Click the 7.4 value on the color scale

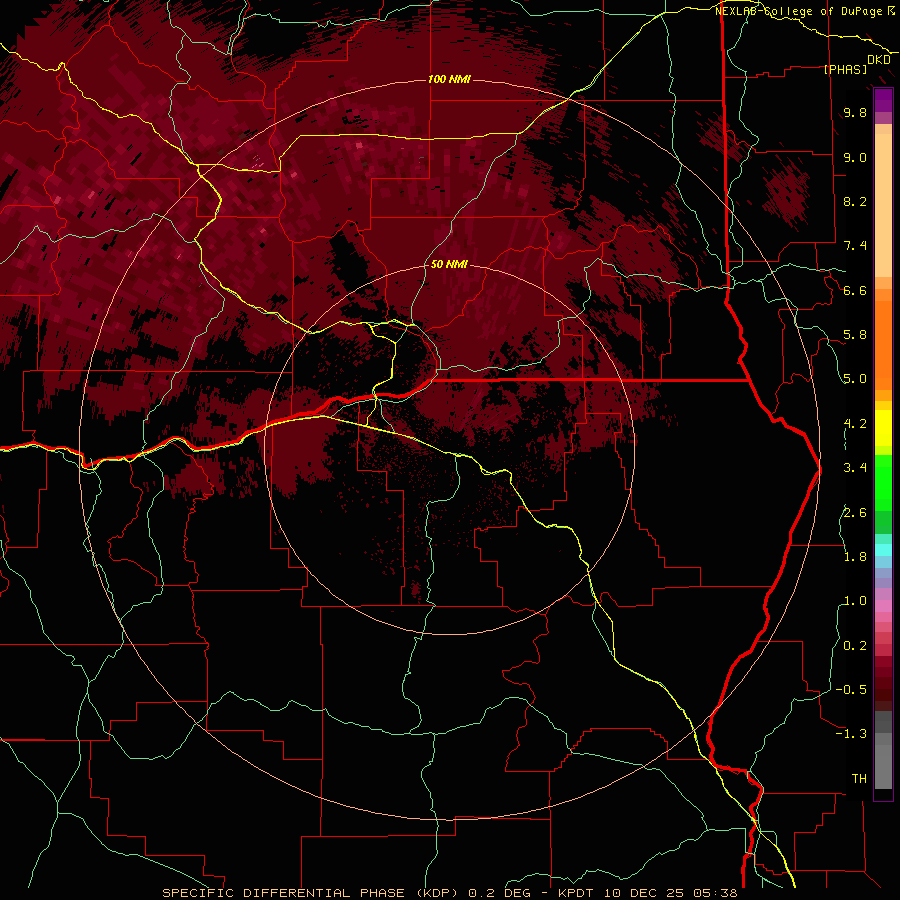[855, 246]
